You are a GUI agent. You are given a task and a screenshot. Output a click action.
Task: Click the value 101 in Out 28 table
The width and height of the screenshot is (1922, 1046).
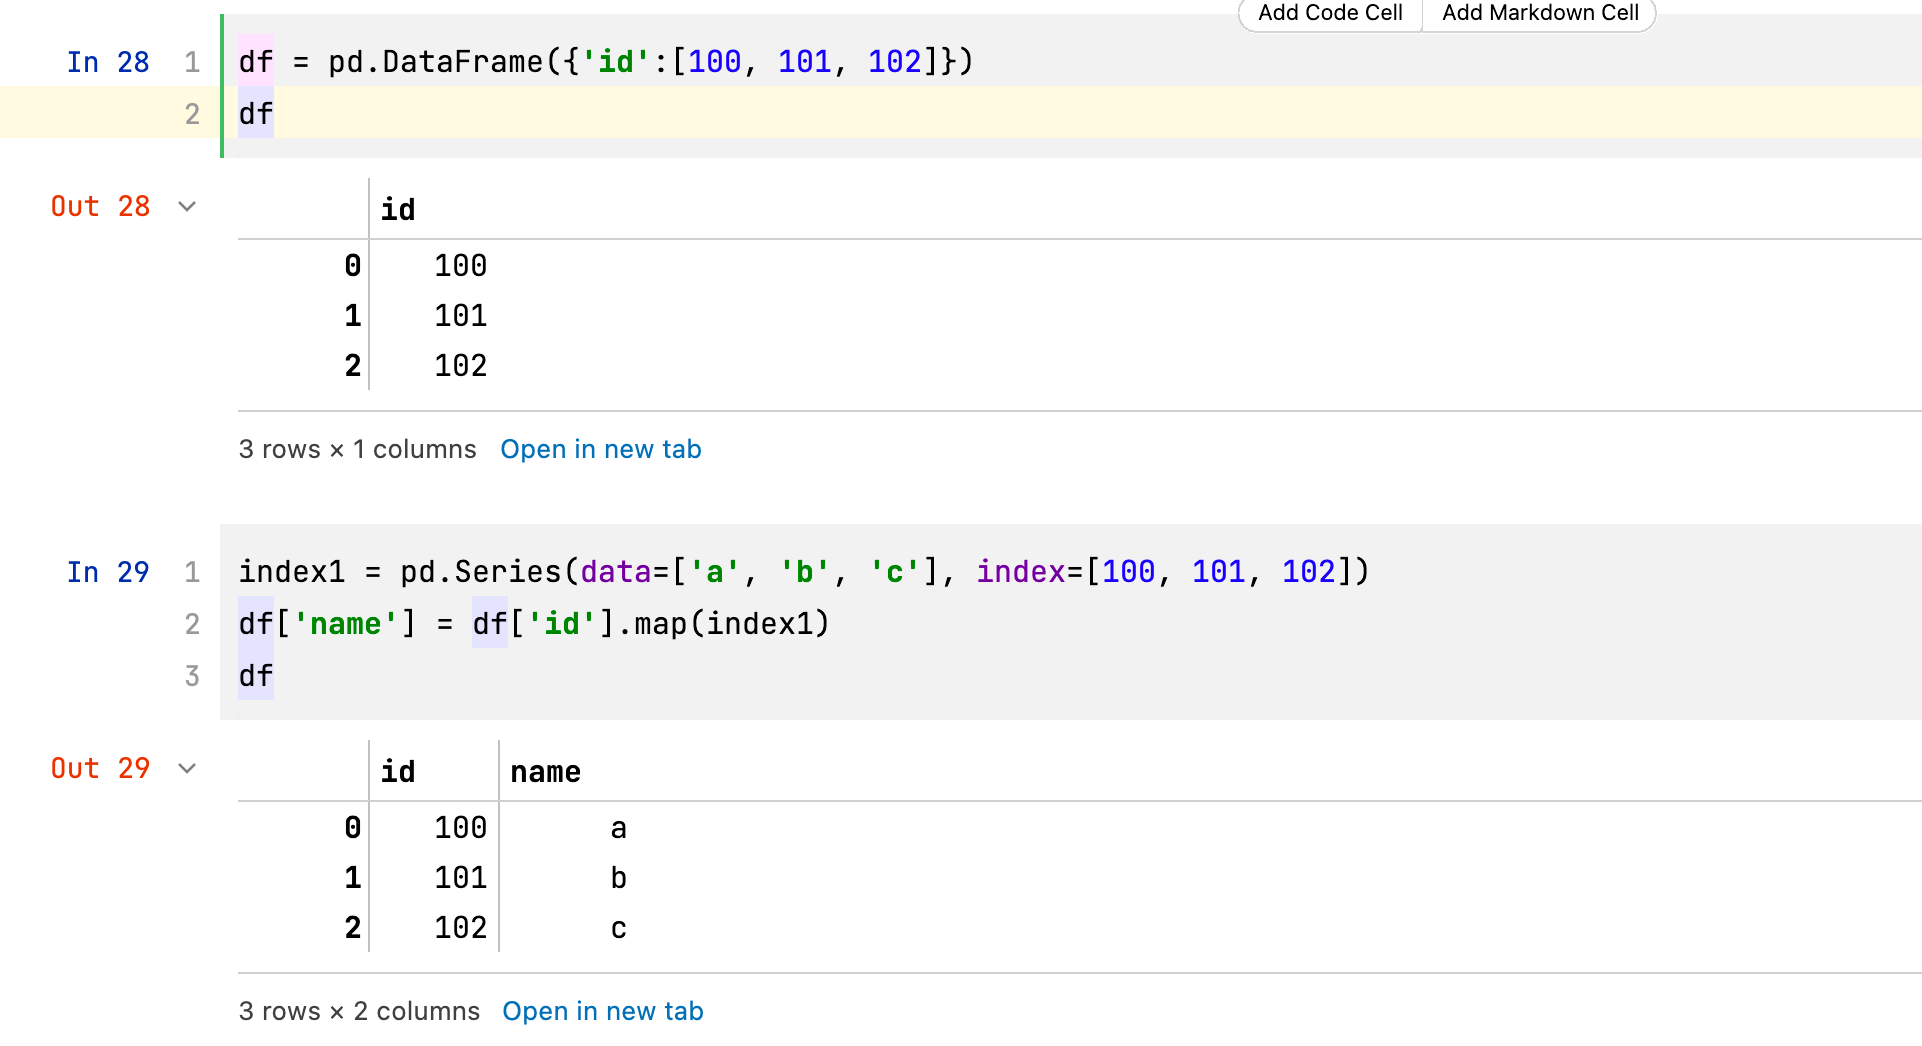tap(460, 316)
